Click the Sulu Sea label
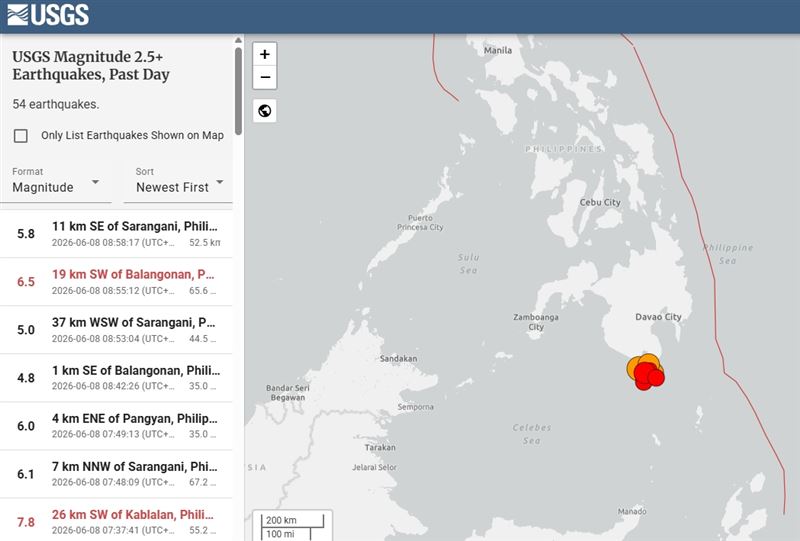 pos(468,263)
